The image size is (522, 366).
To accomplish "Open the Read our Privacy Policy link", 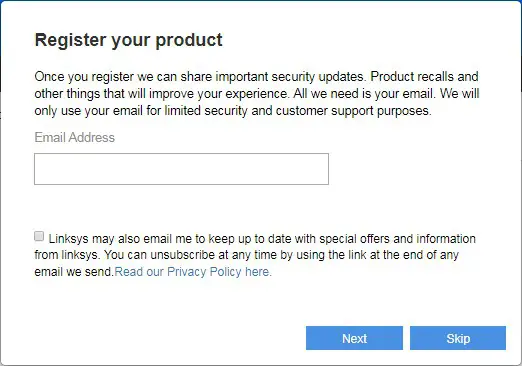I will pyautogui.click(x=193, y=272).
